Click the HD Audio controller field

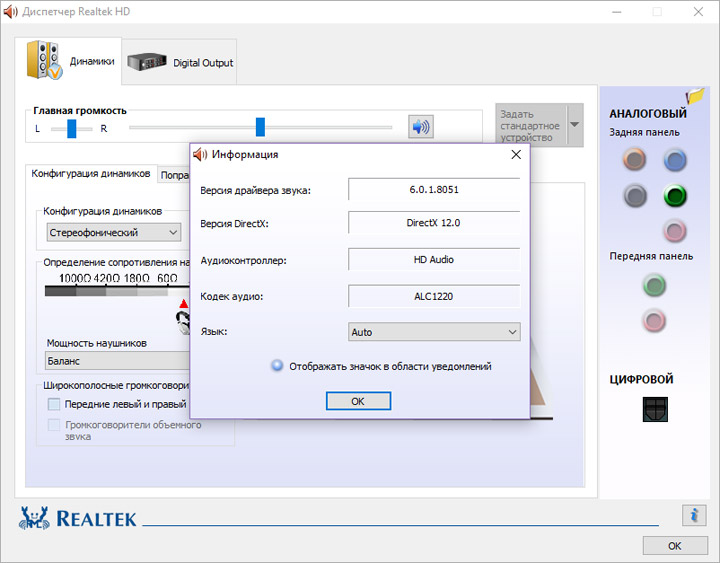pyautogui.click(x=434, y=259)
